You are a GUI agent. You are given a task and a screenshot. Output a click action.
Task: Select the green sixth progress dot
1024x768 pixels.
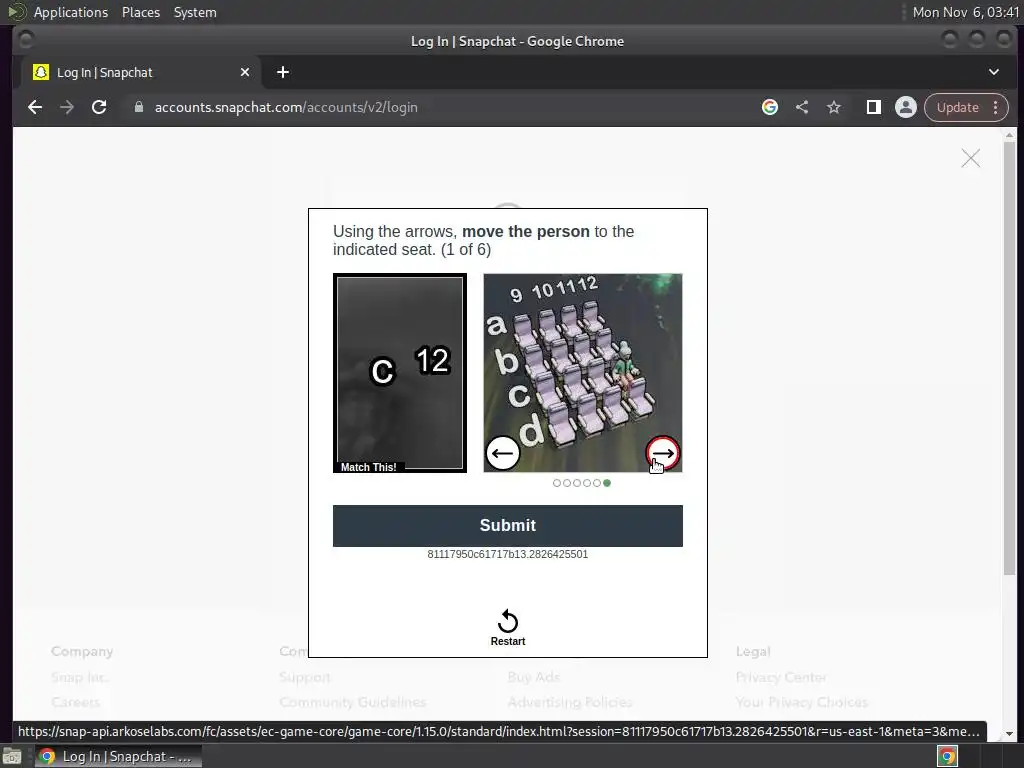(607, 483)
